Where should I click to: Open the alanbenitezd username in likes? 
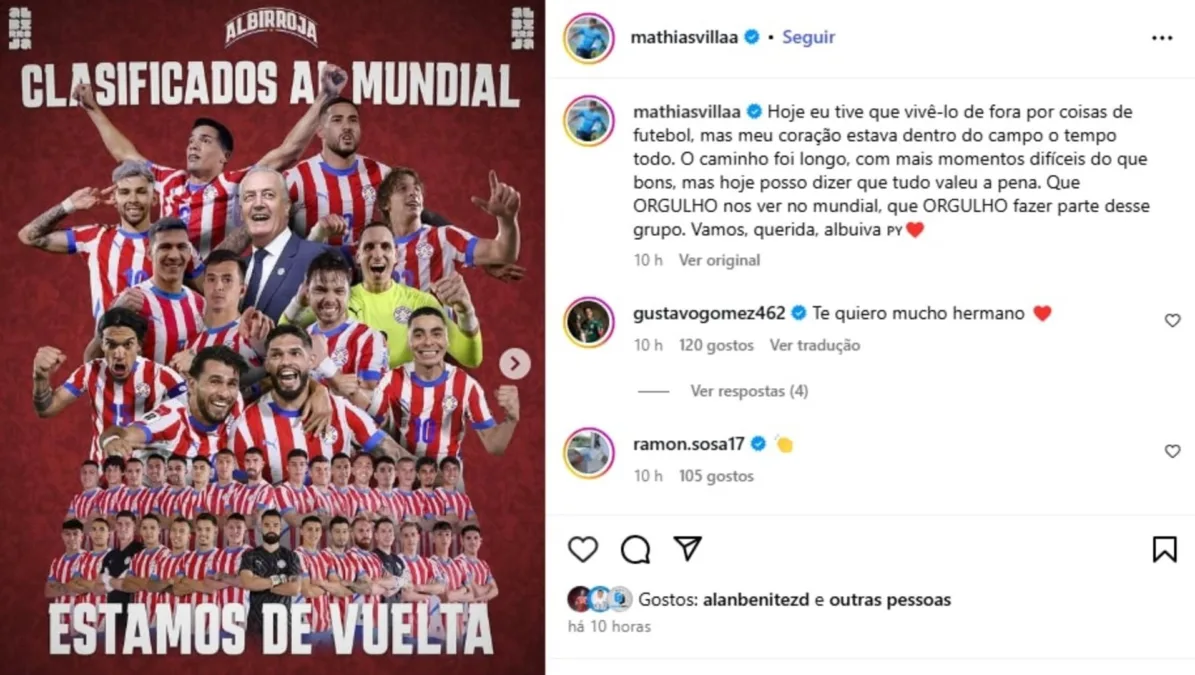pyautogui.click(x=756, y=600)
